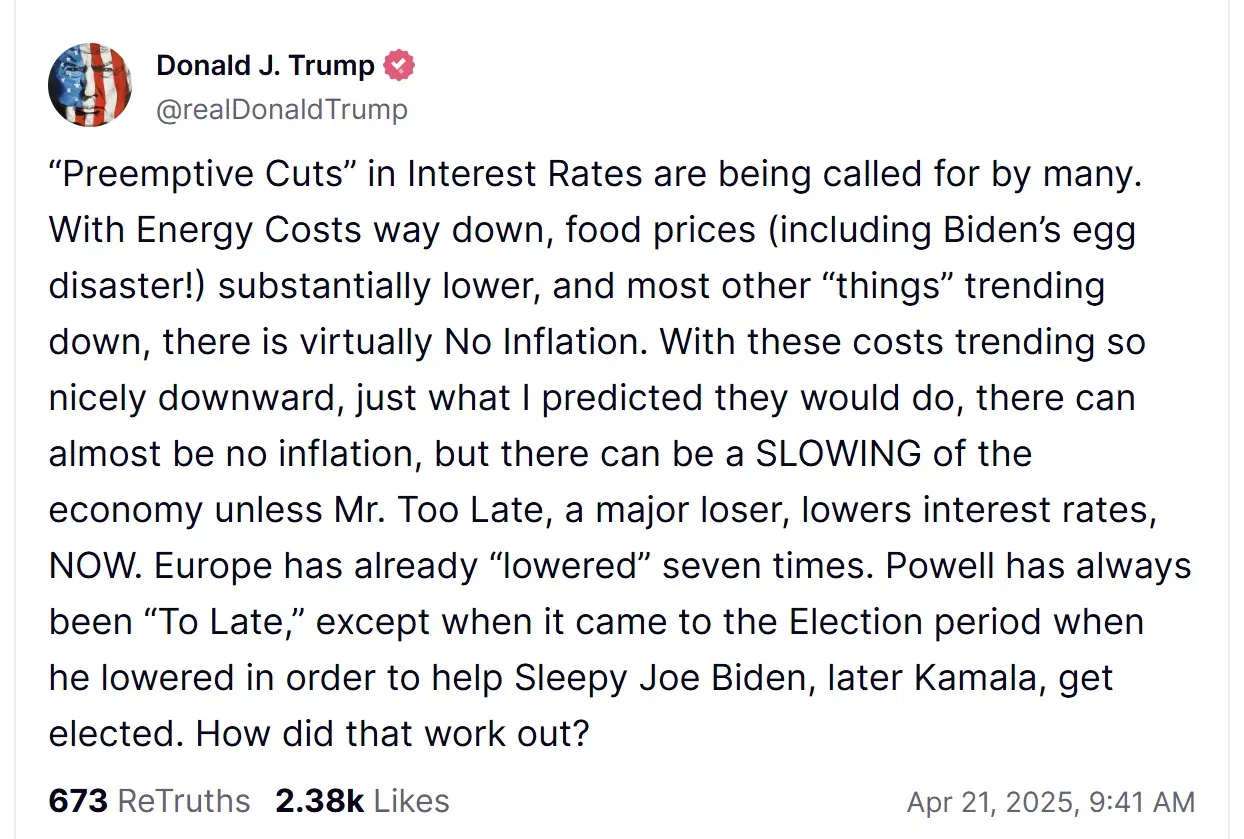Click the word ReTruths below the post
Image resolution: width=1244 pixels, height=839 pixels.
184,801
